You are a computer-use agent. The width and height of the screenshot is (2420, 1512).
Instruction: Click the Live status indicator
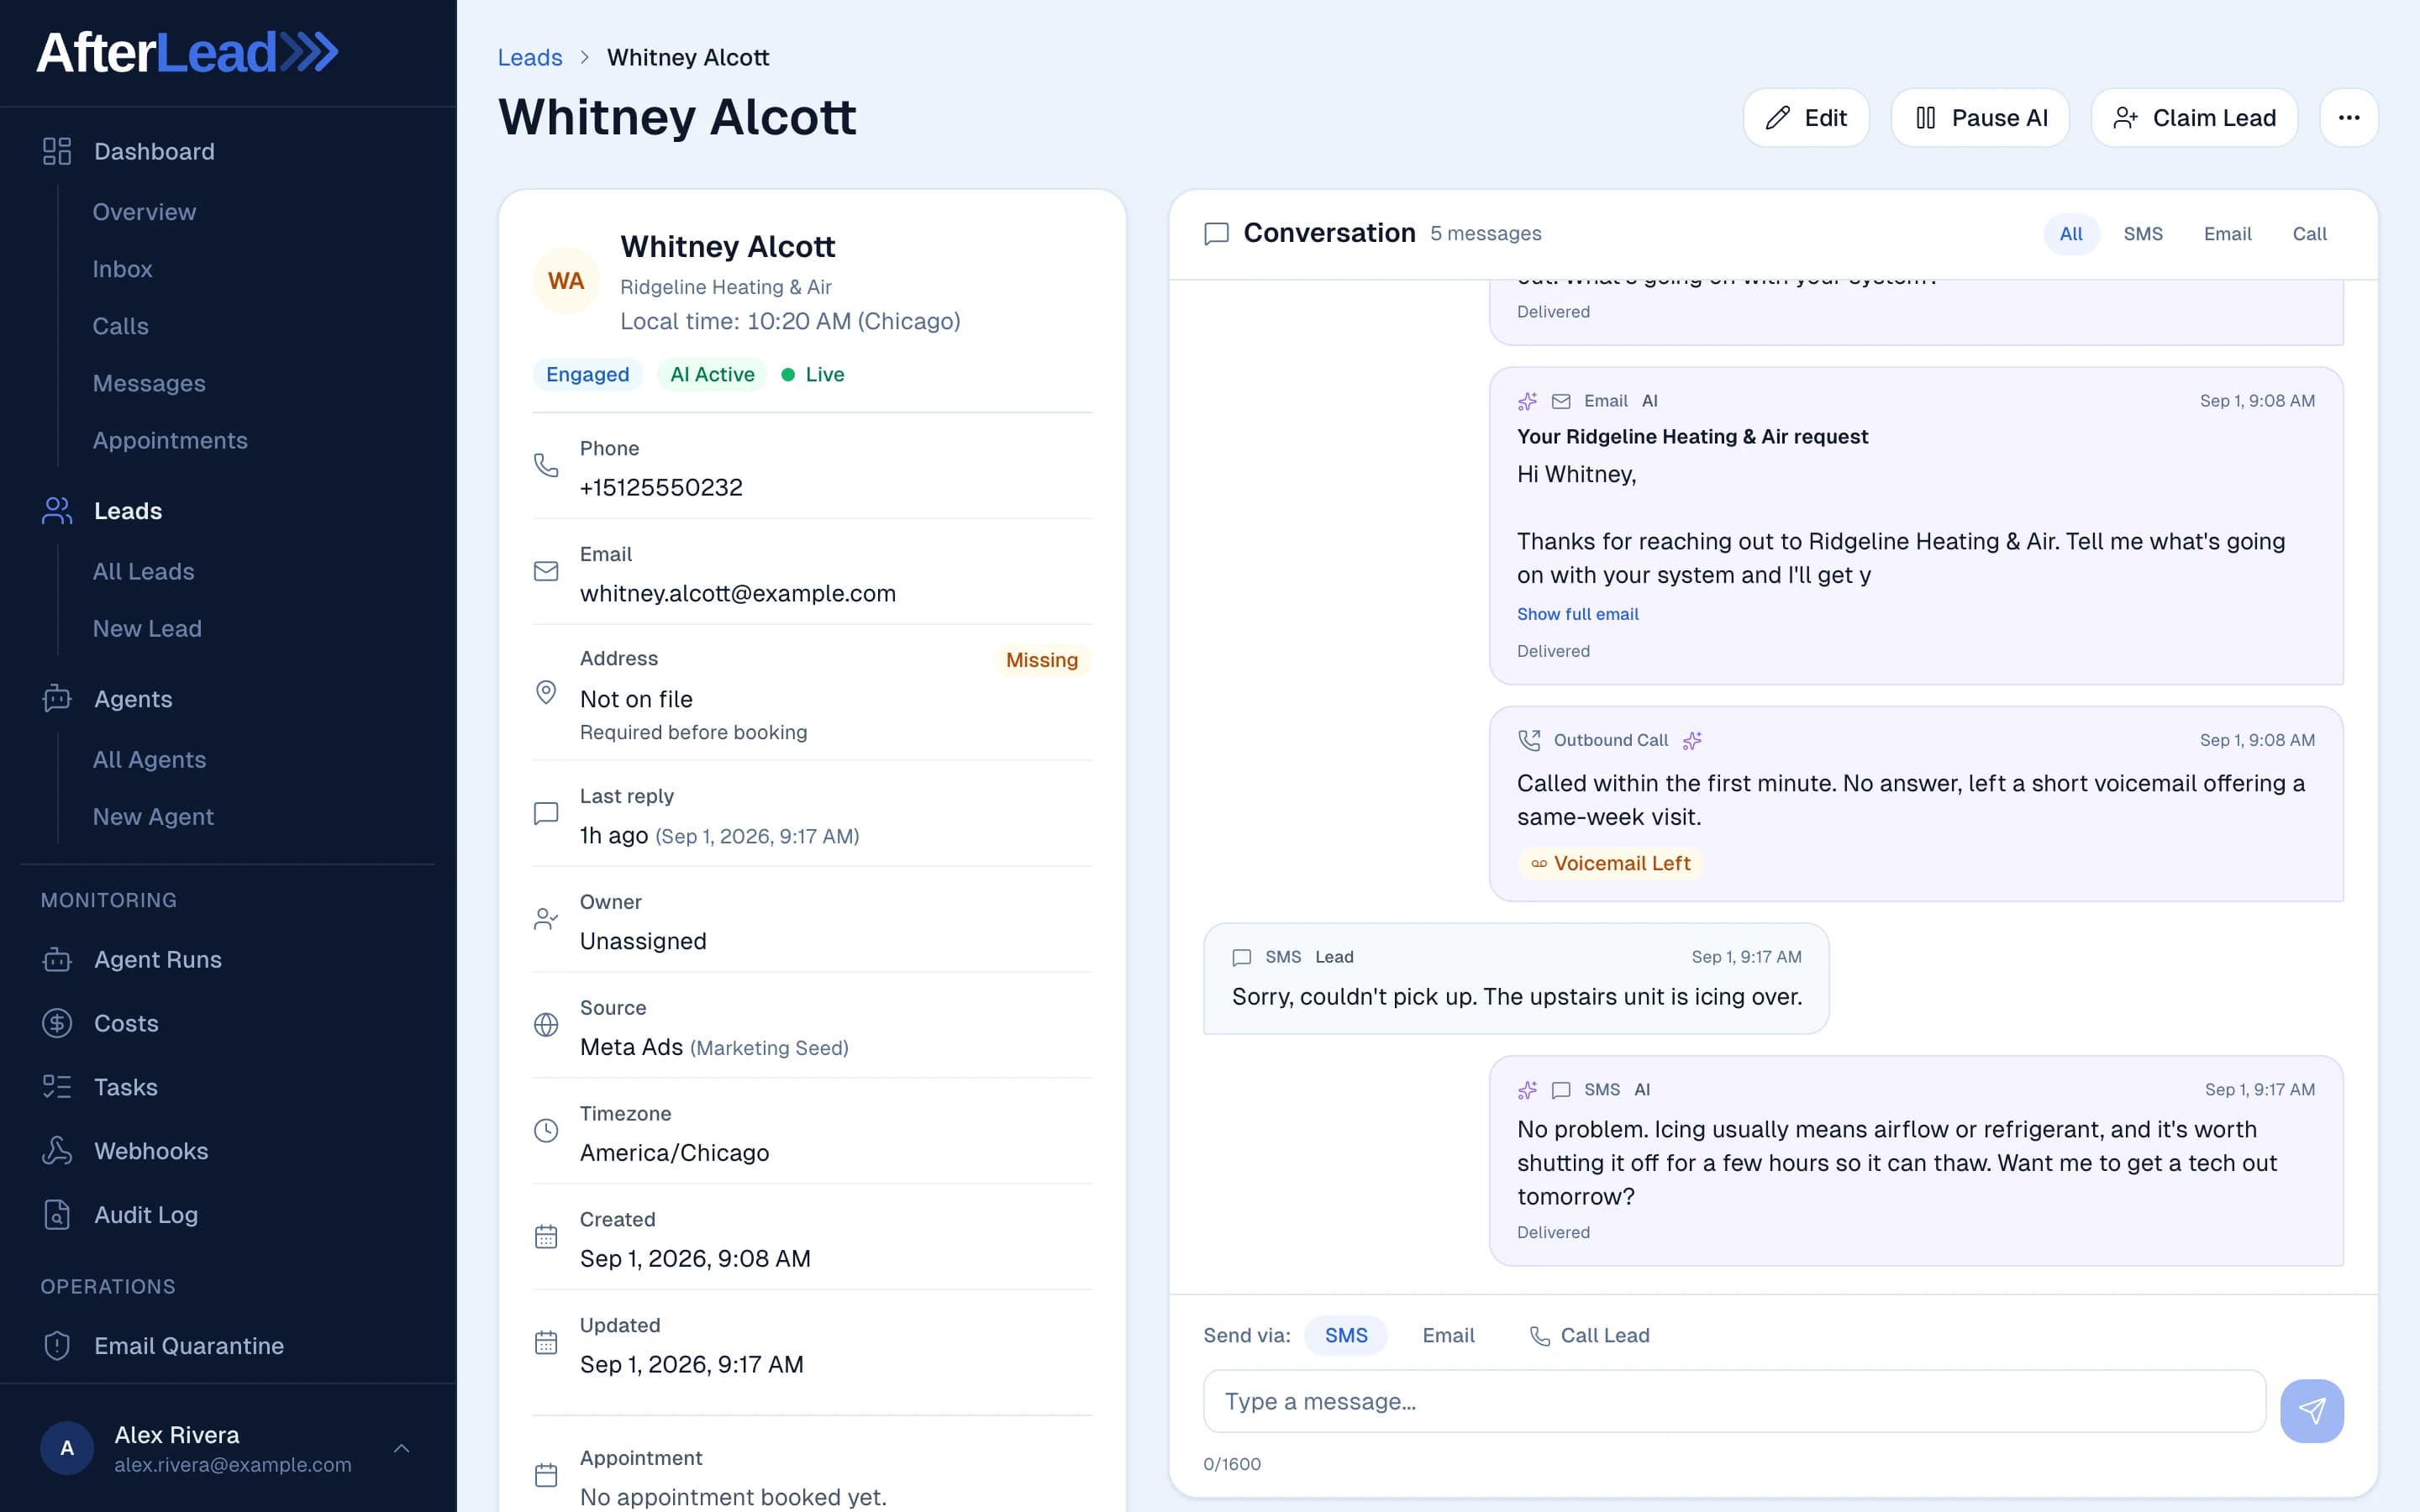click(x=813, y=374)
